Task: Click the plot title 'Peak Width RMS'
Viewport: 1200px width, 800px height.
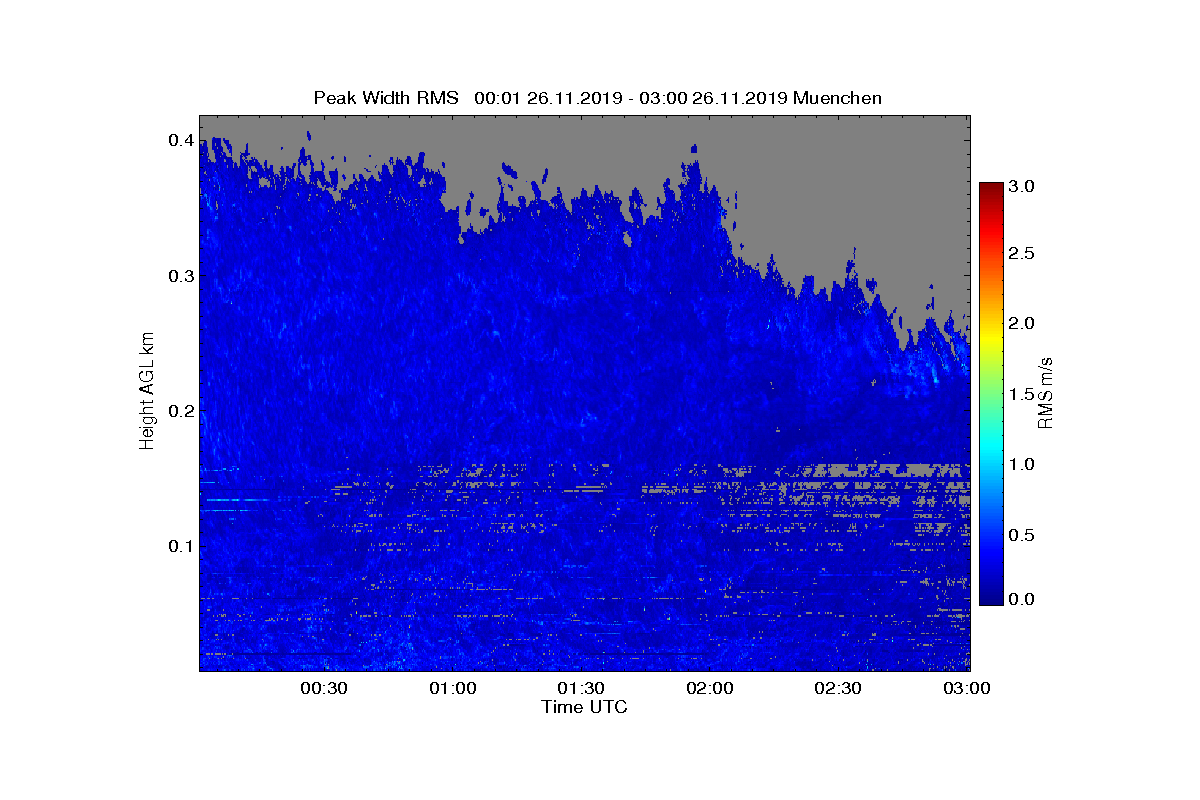Action: (386, 98)
